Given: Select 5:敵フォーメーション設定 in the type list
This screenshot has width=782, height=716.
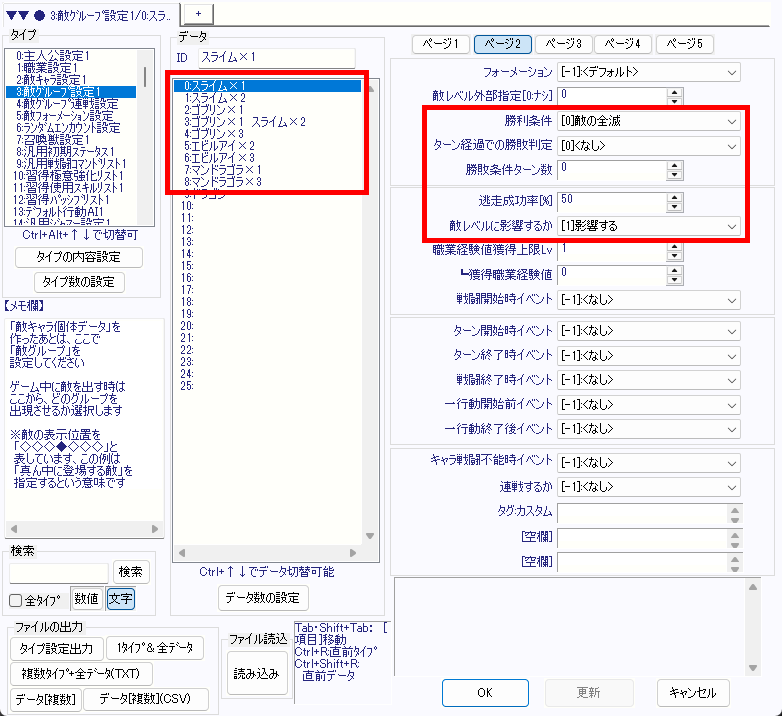Looking at the screenshot, I should (68, 115).
